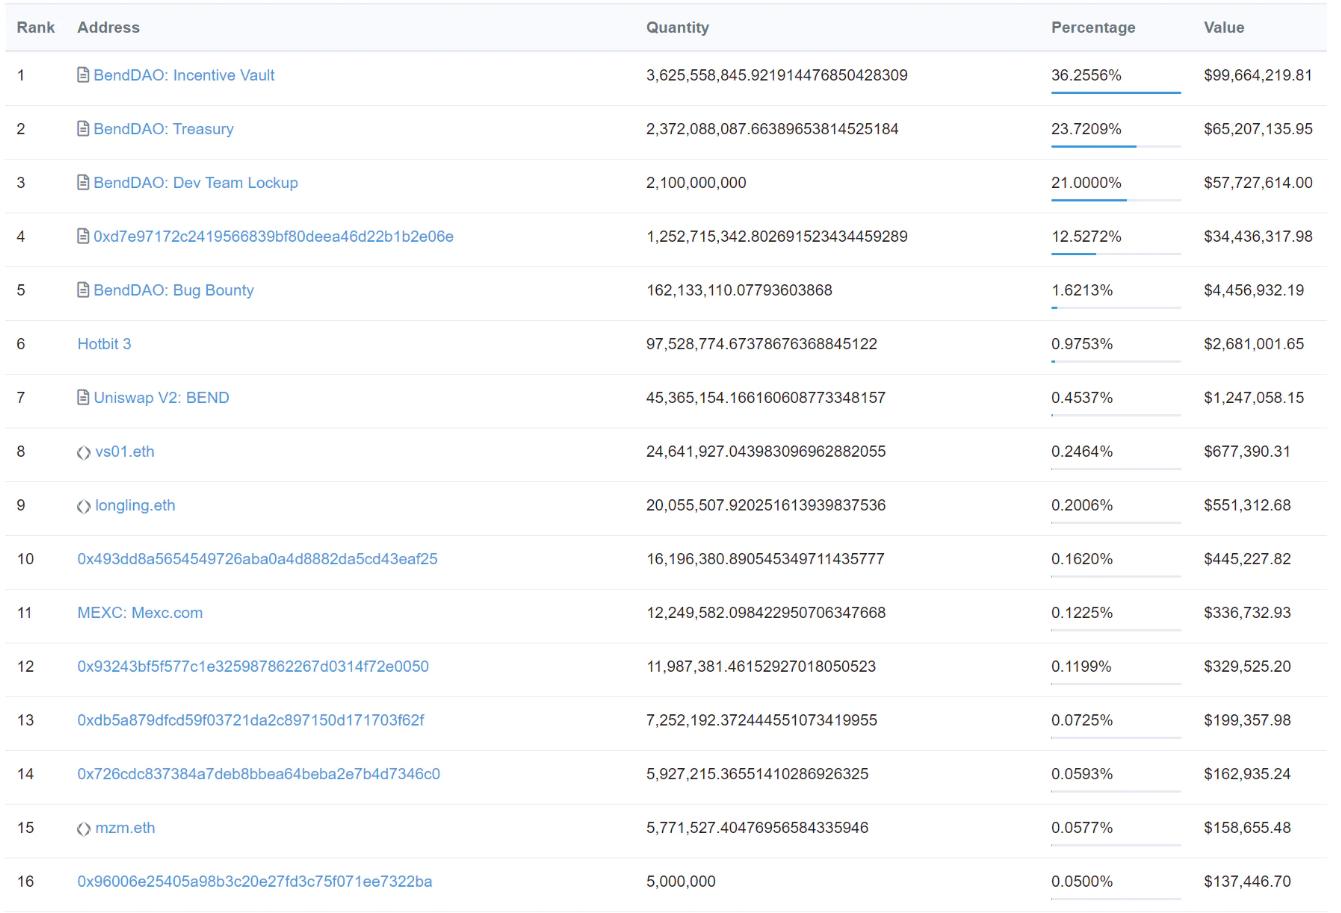The width and height of the screenshot is (1341, 913).
Task: Open the Hotbit 3 holder address
Action: point(104,344)
